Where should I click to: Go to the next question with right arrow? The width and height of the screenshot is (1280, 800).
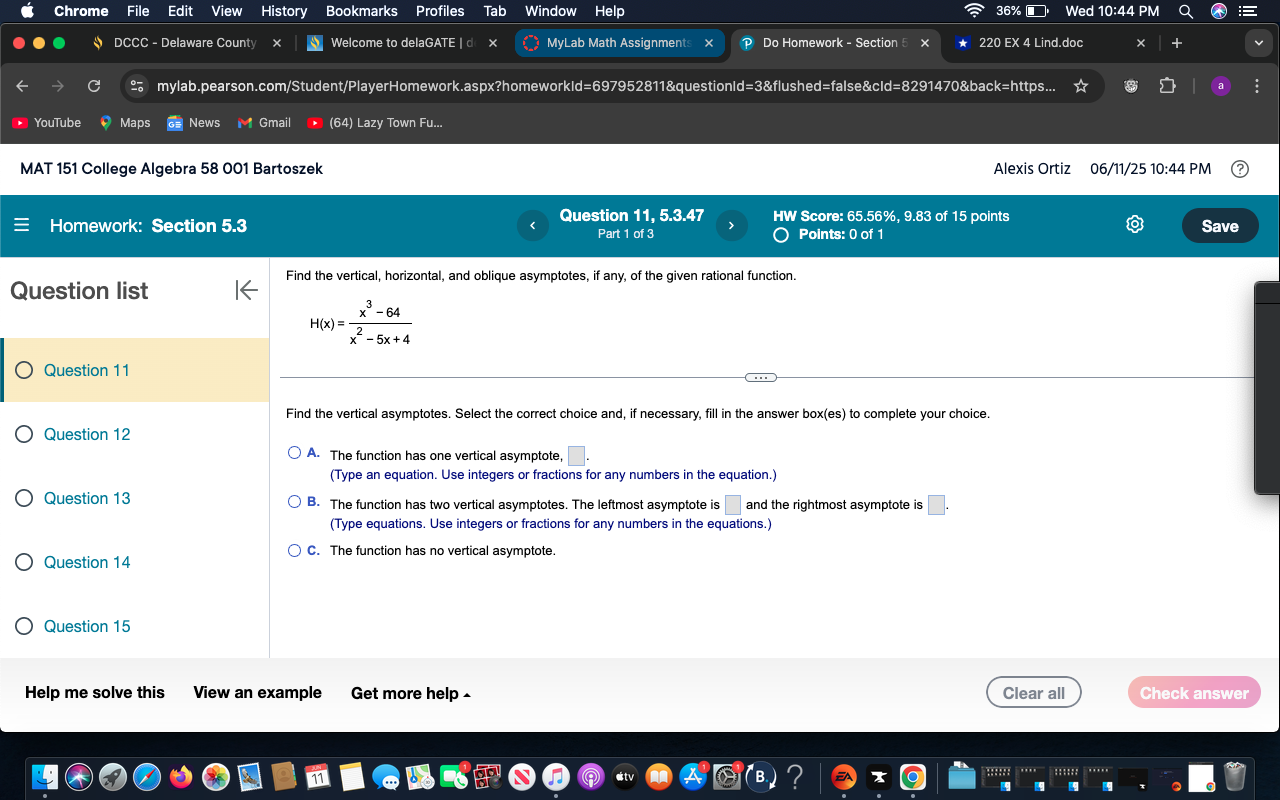click(731, 225)
